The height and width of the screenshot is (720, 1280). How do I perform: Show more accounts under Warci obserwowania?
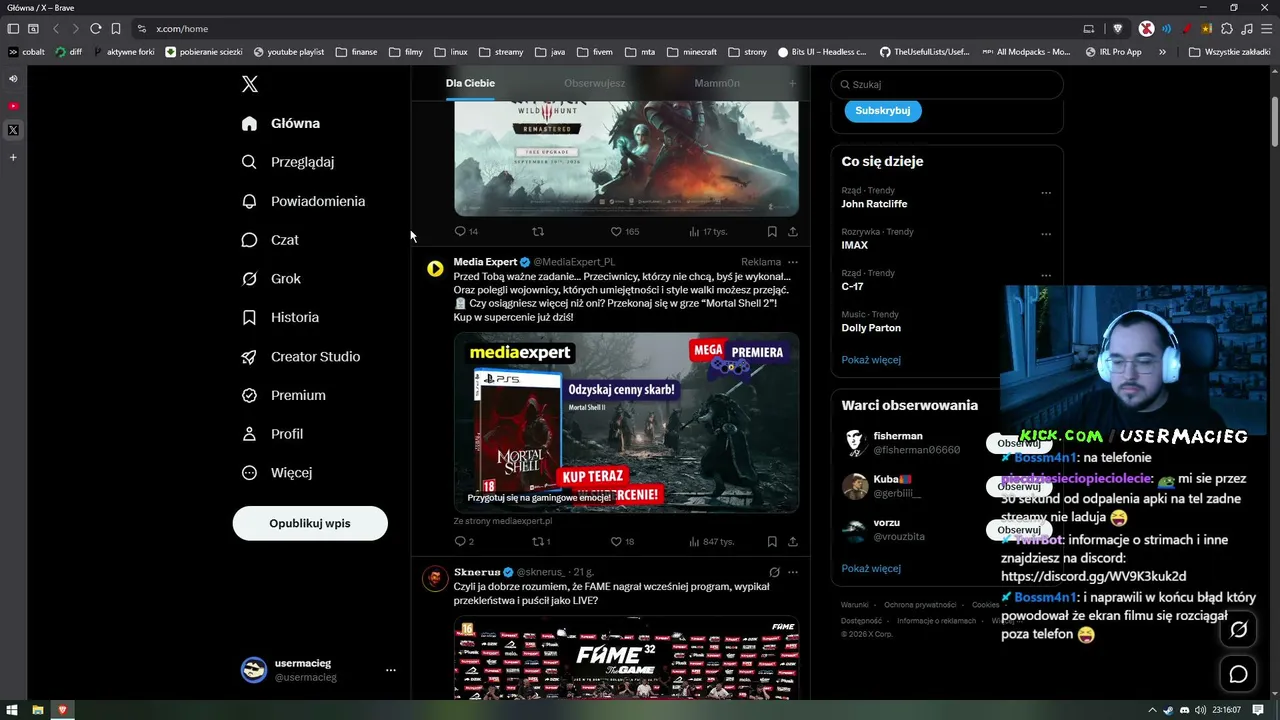(x=871, y=568)
